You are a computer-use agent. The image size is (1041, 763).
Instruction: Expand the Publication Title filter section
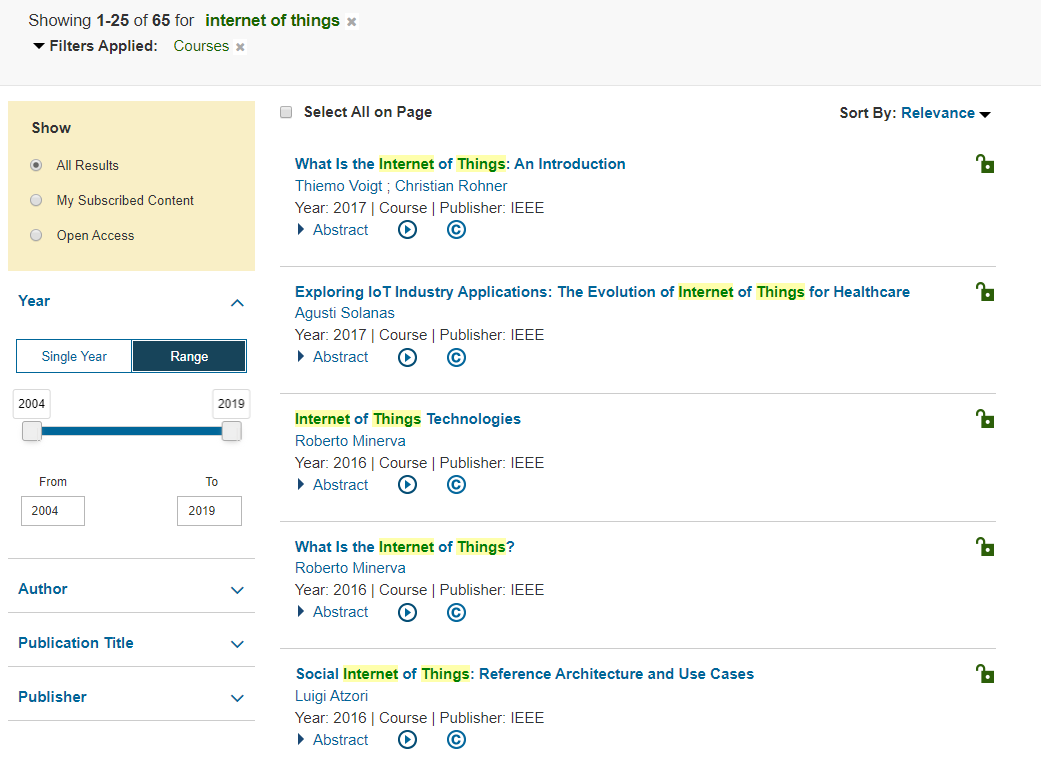pyautogui.click(x=131, y=643)
